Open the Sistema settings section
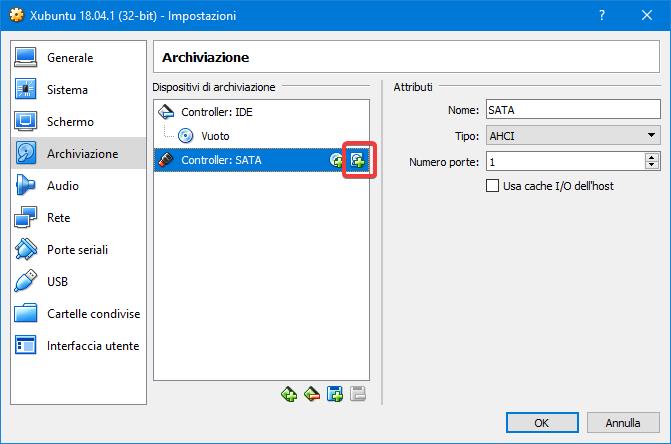This screenshot has width=671, height=444. [78, 89]
